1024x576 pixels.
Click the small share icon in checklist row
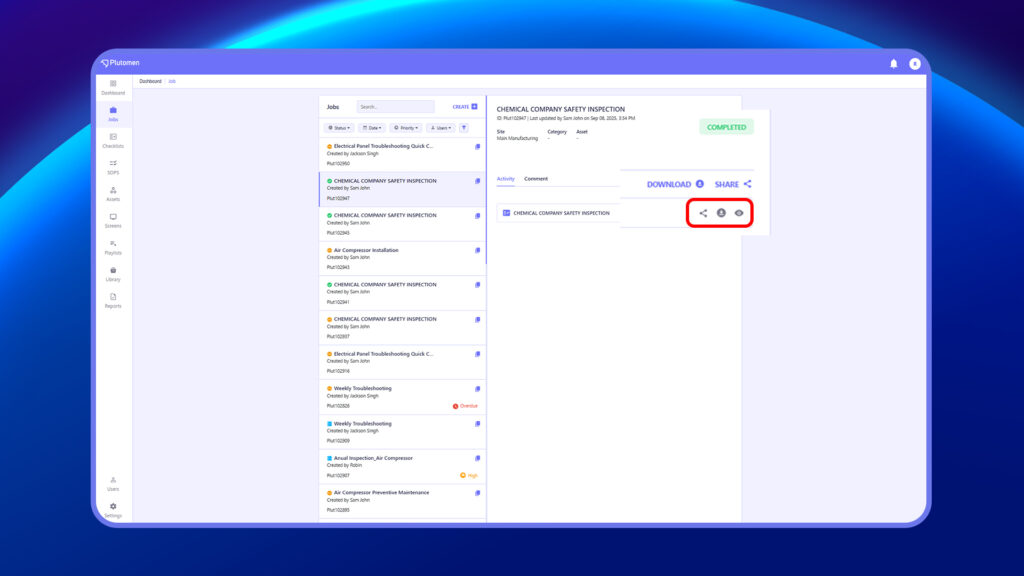coord(703,213)
